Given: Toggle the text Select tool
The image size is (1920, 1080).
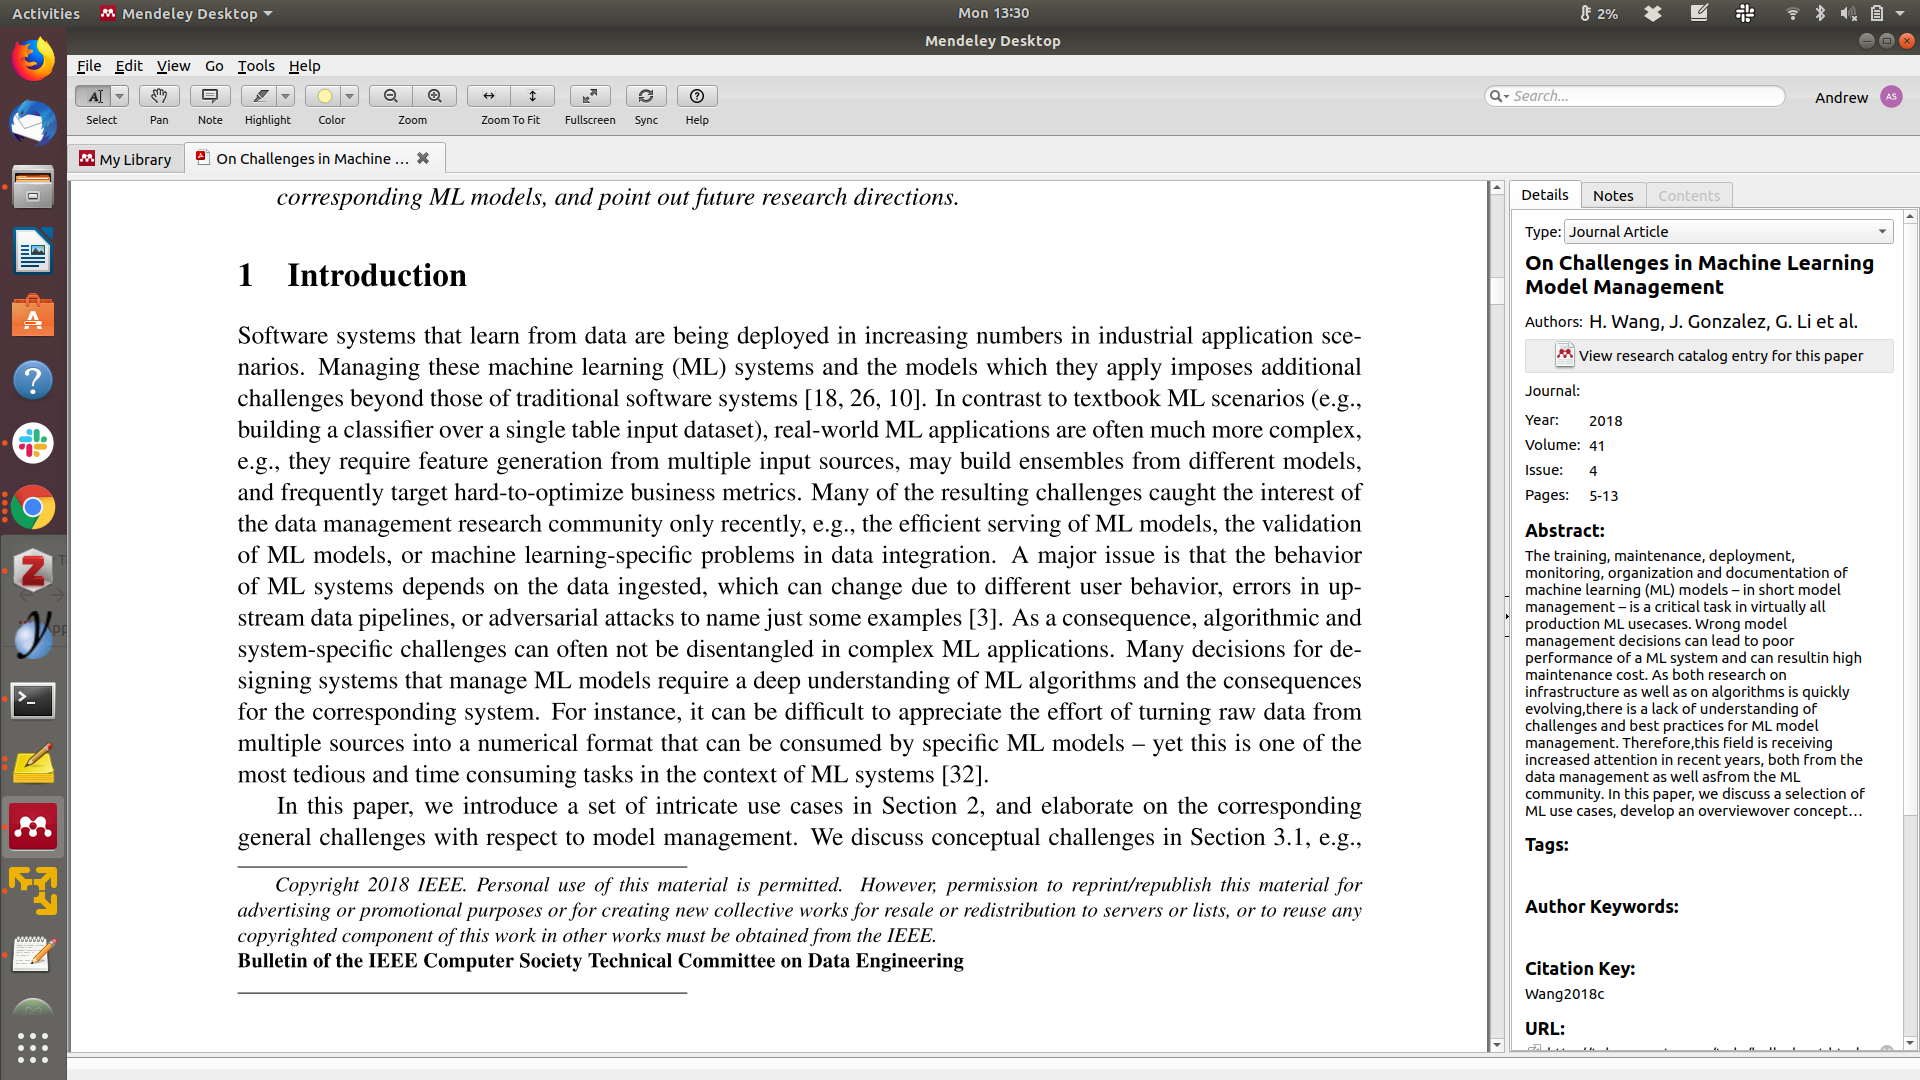Looking at the screenshot, I should (x=94, y=96).
